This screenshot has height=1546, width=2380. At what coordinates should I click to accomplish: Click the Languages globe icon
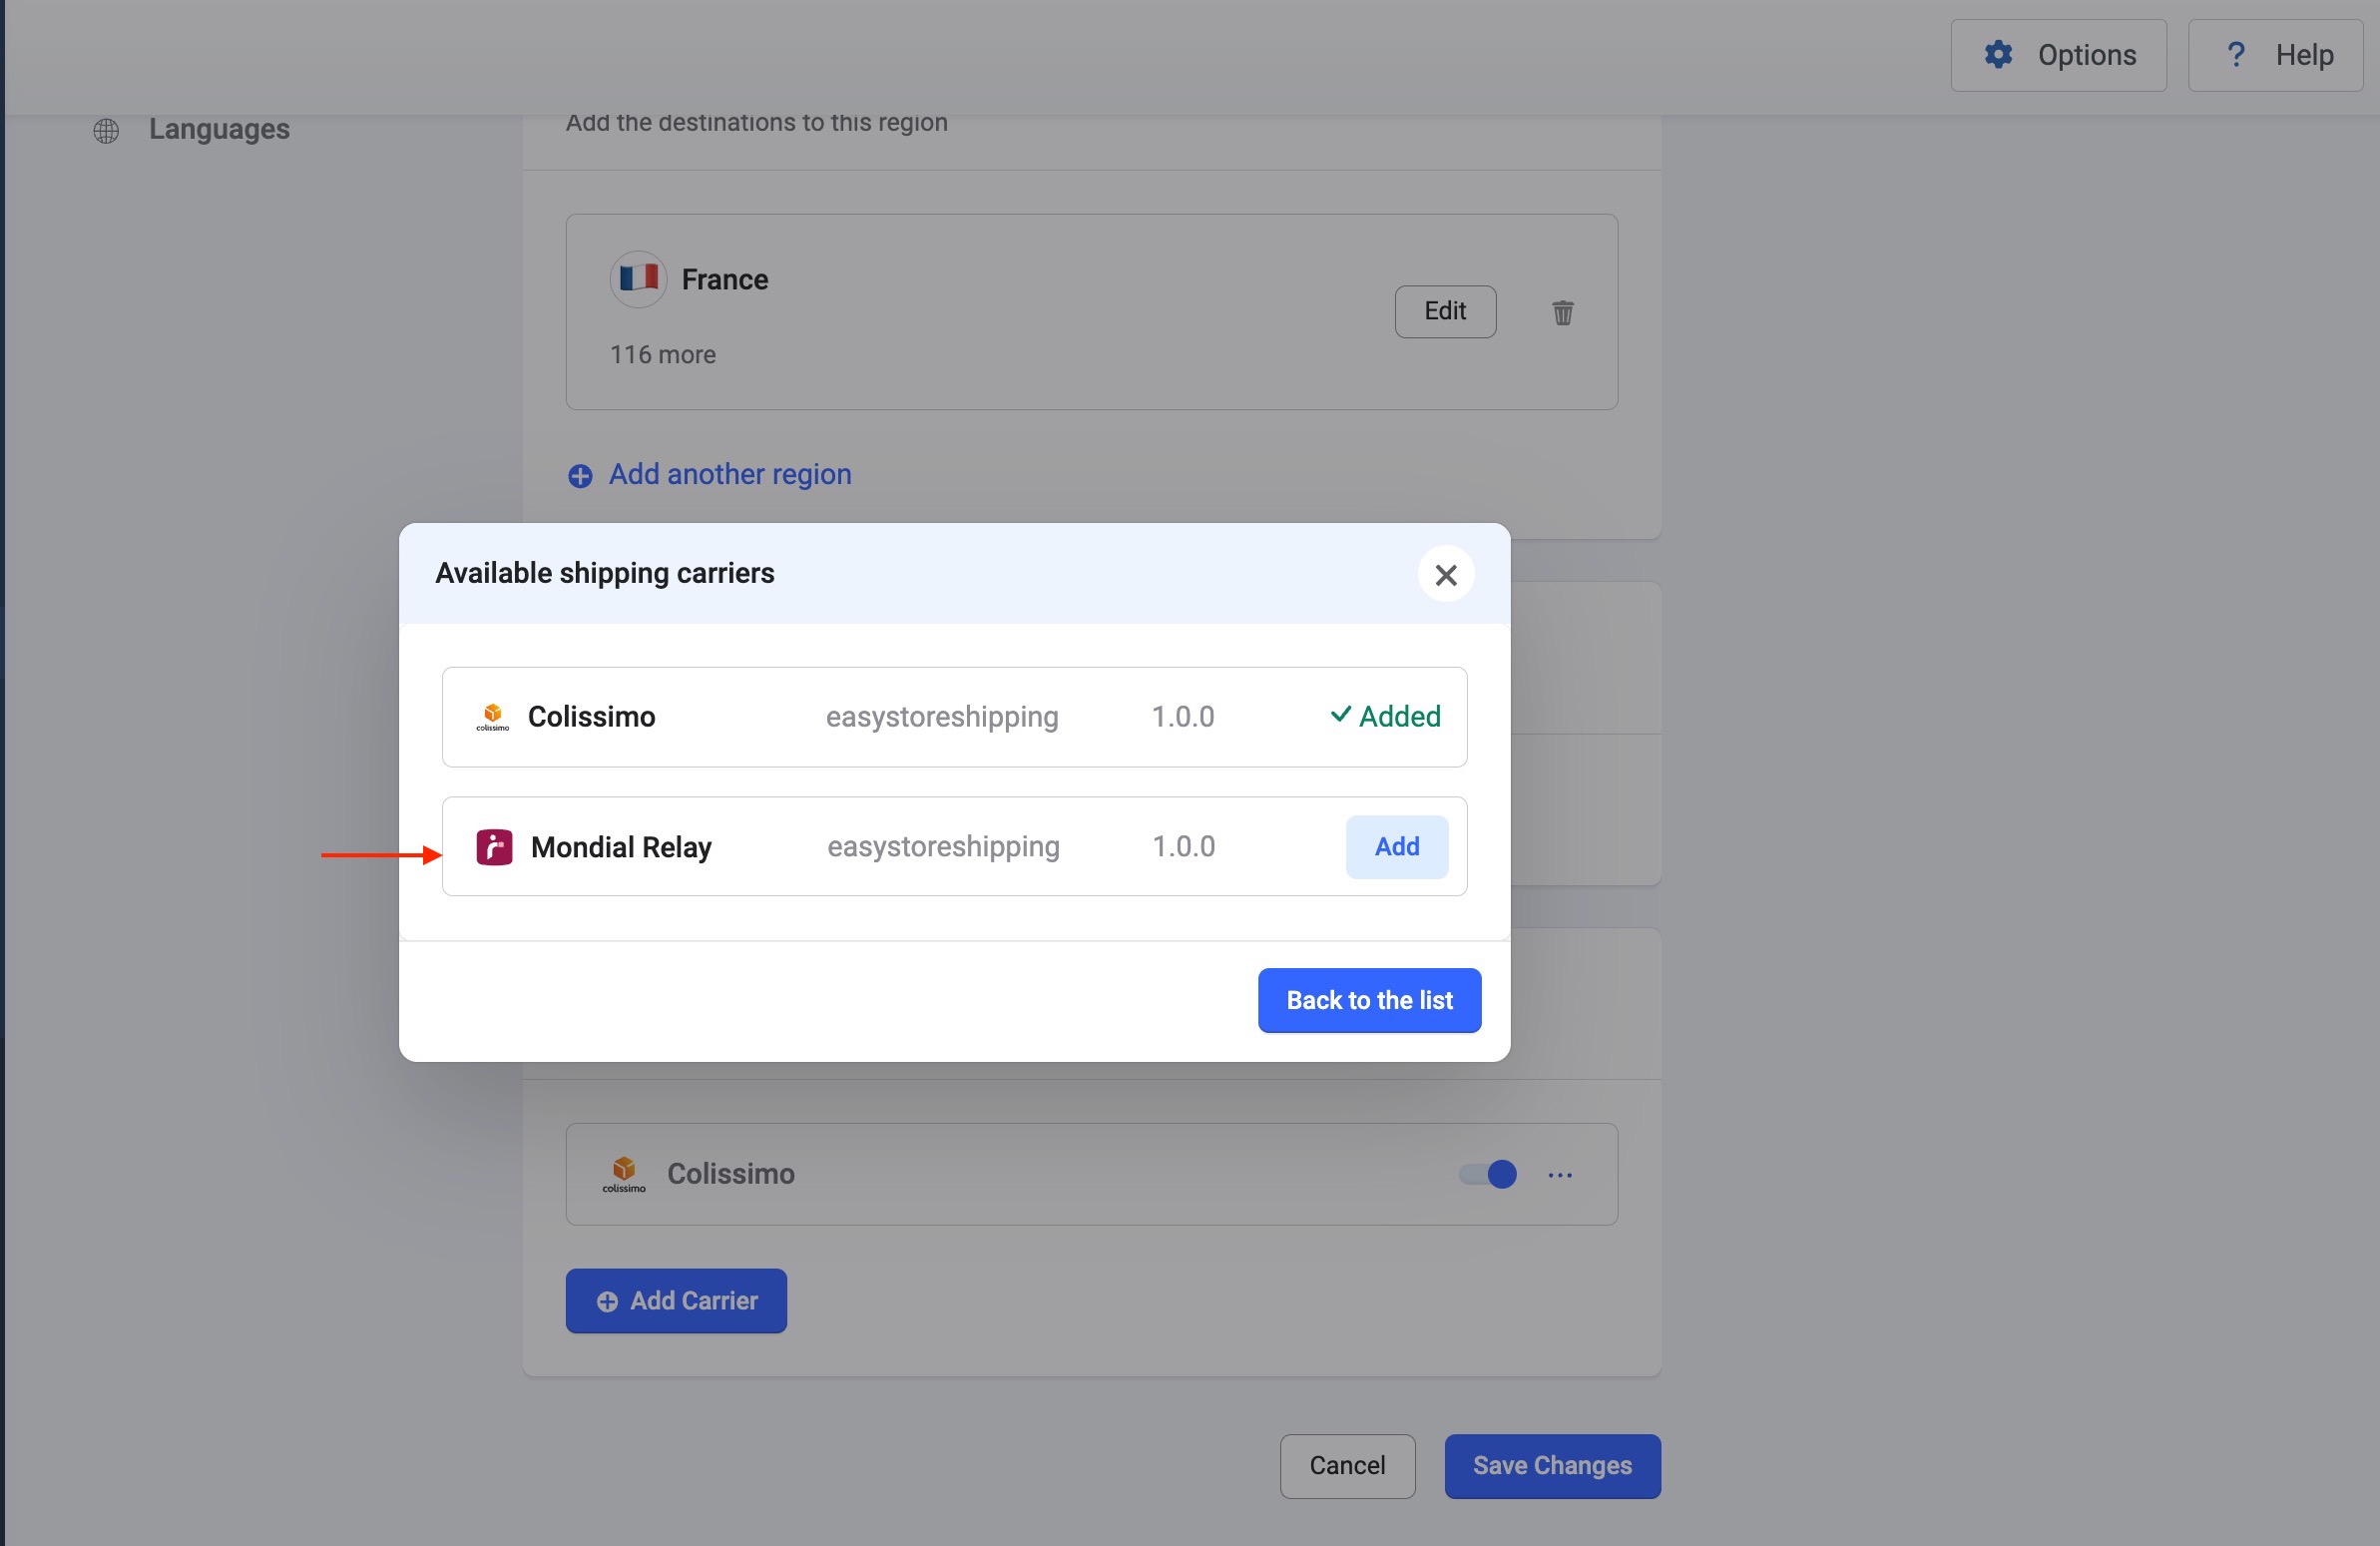click(106, 130)
